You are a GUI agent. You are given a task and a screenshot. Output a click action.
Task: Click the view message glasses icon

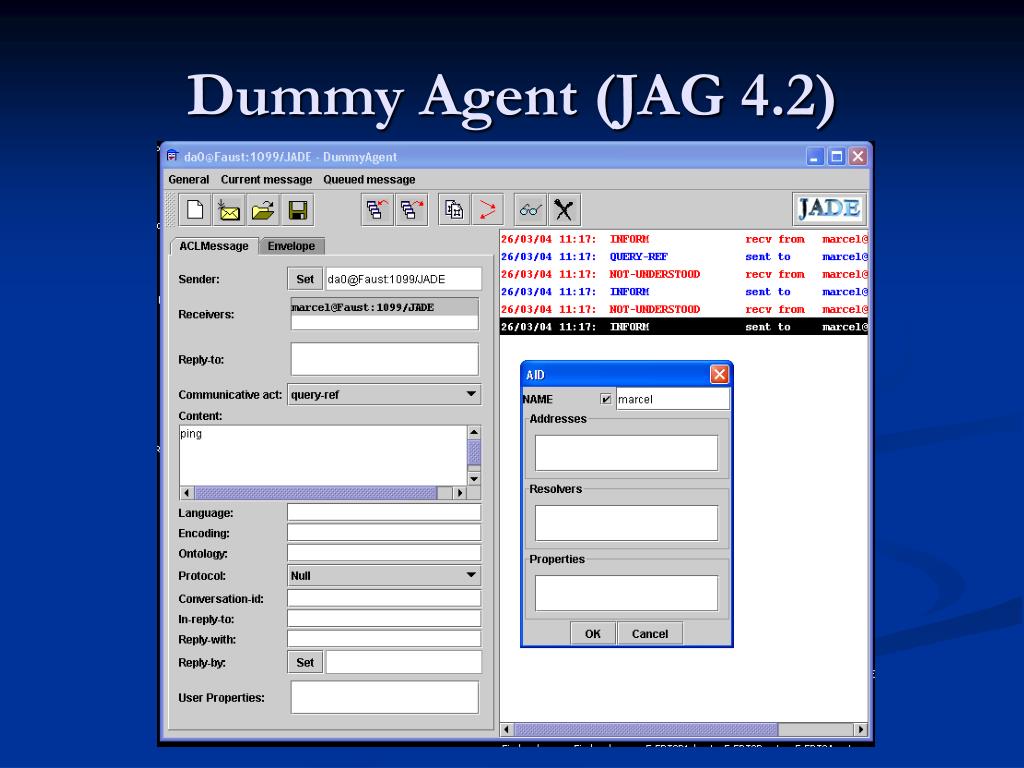pyautogui.click(x=530, y=210)
